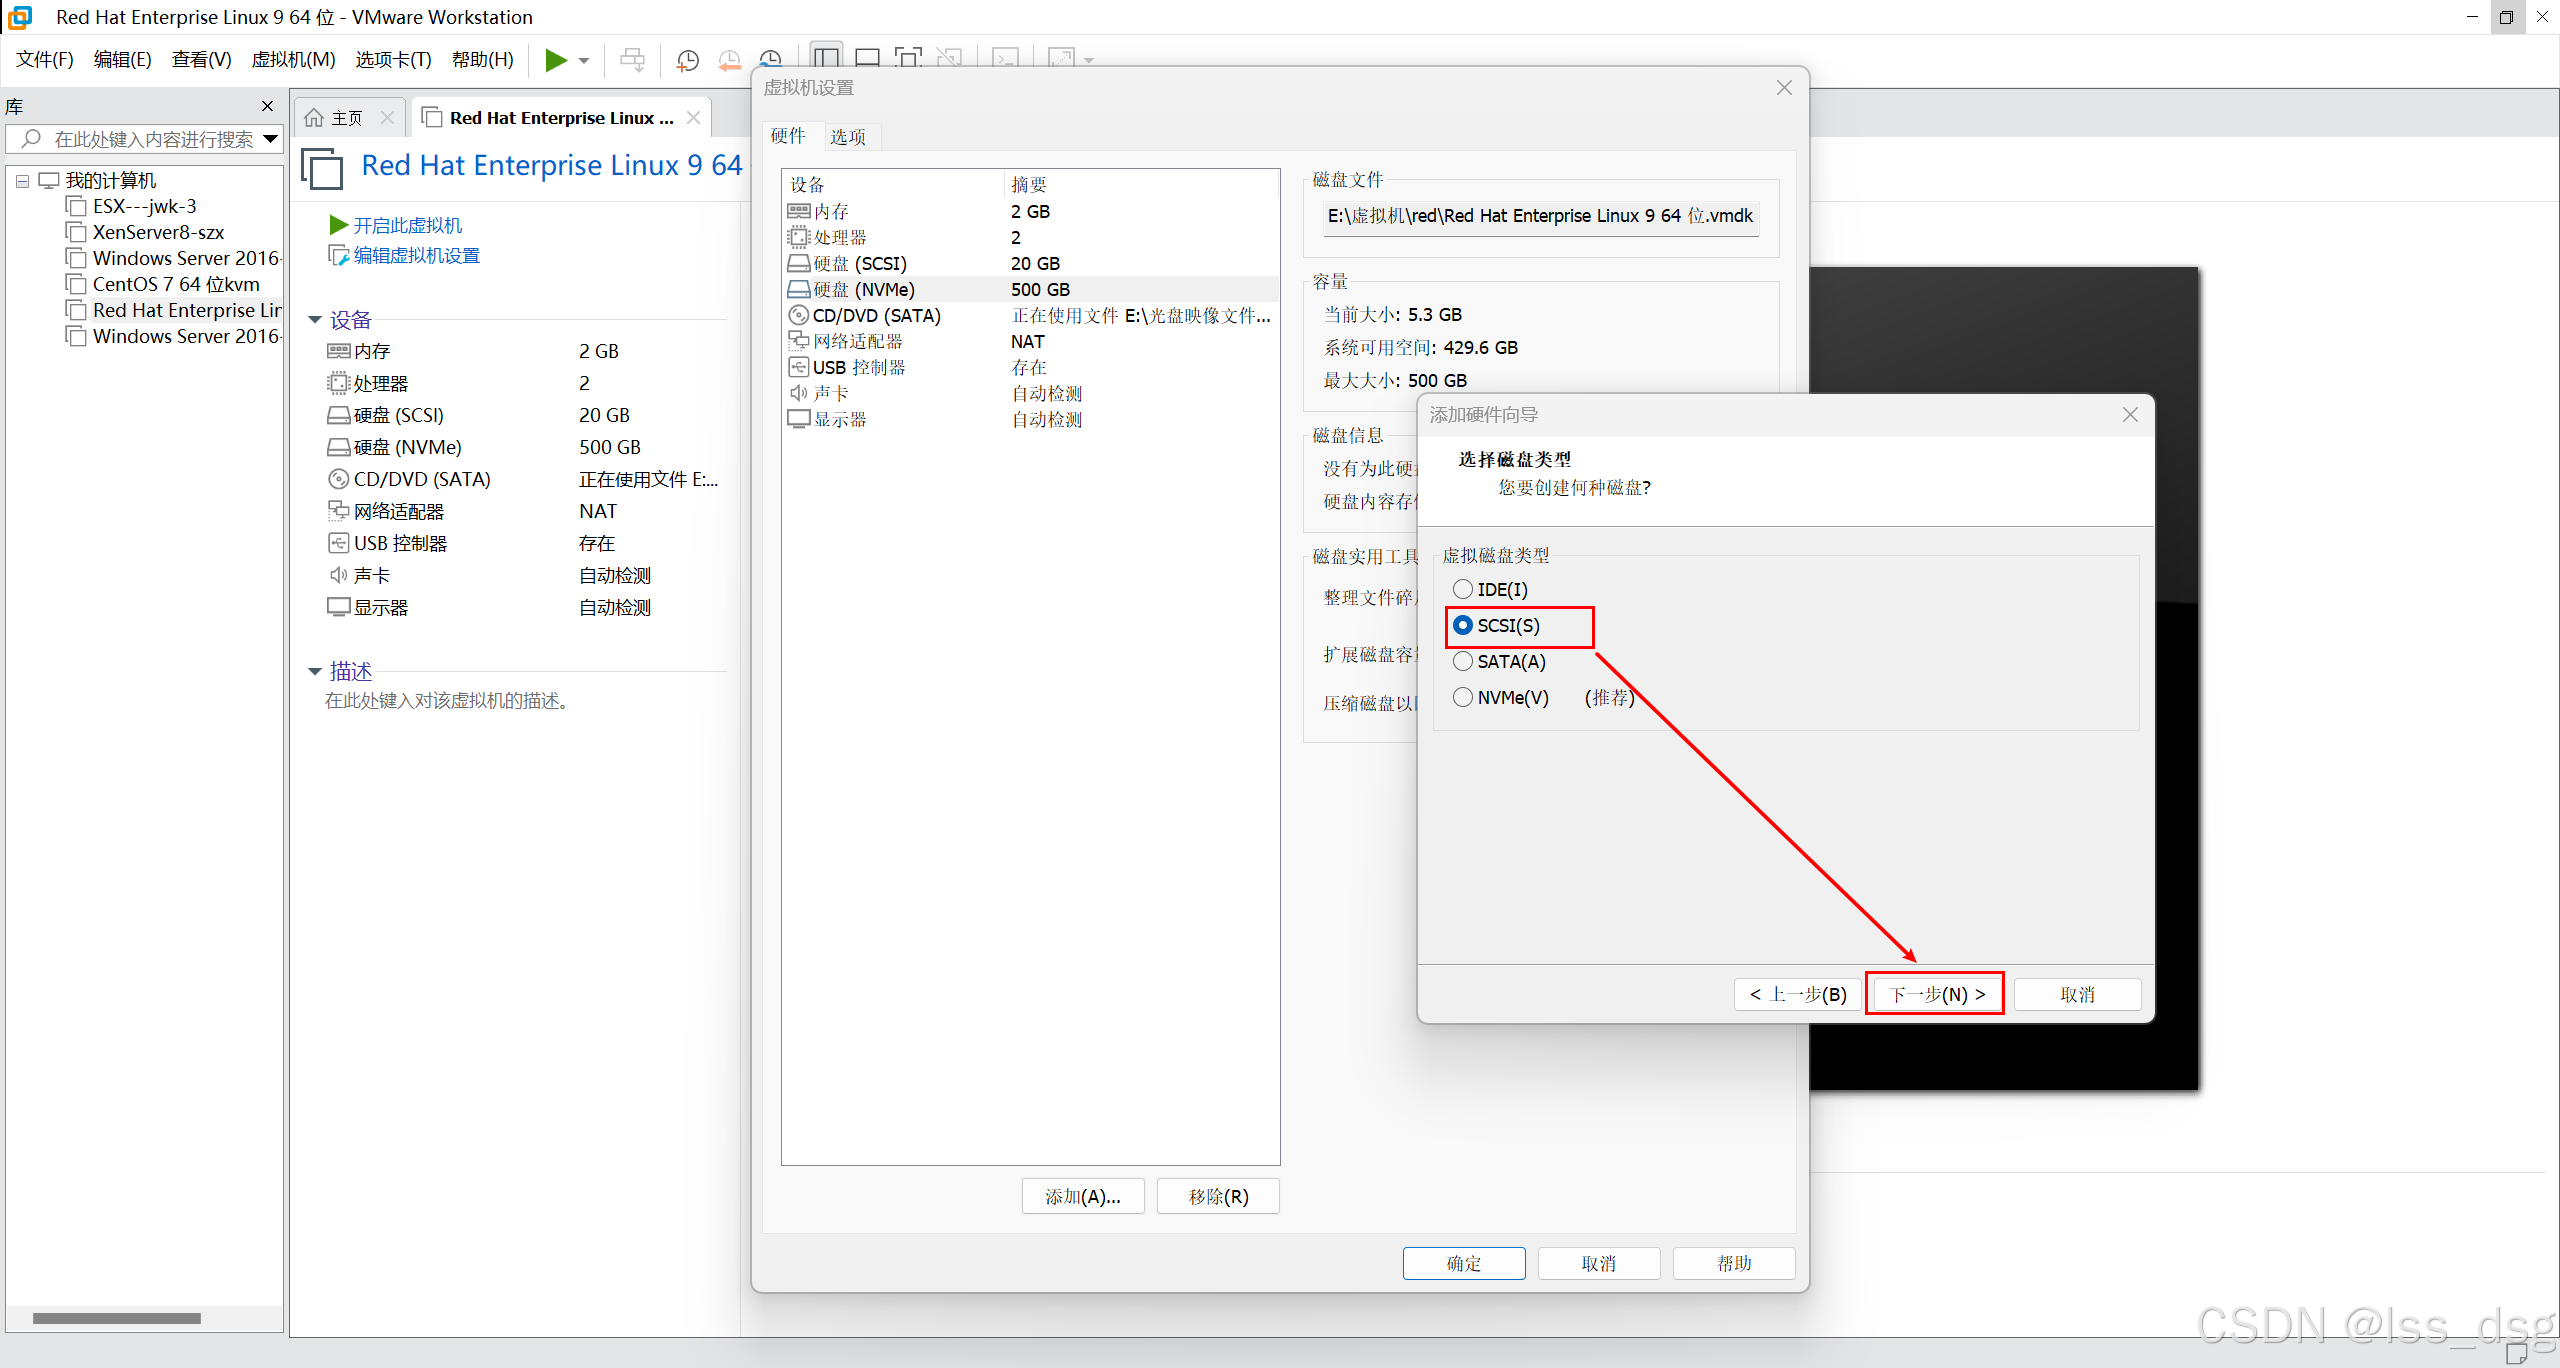Click the search magnifier icon in library
The image size is (2560, 1368).
31,139
